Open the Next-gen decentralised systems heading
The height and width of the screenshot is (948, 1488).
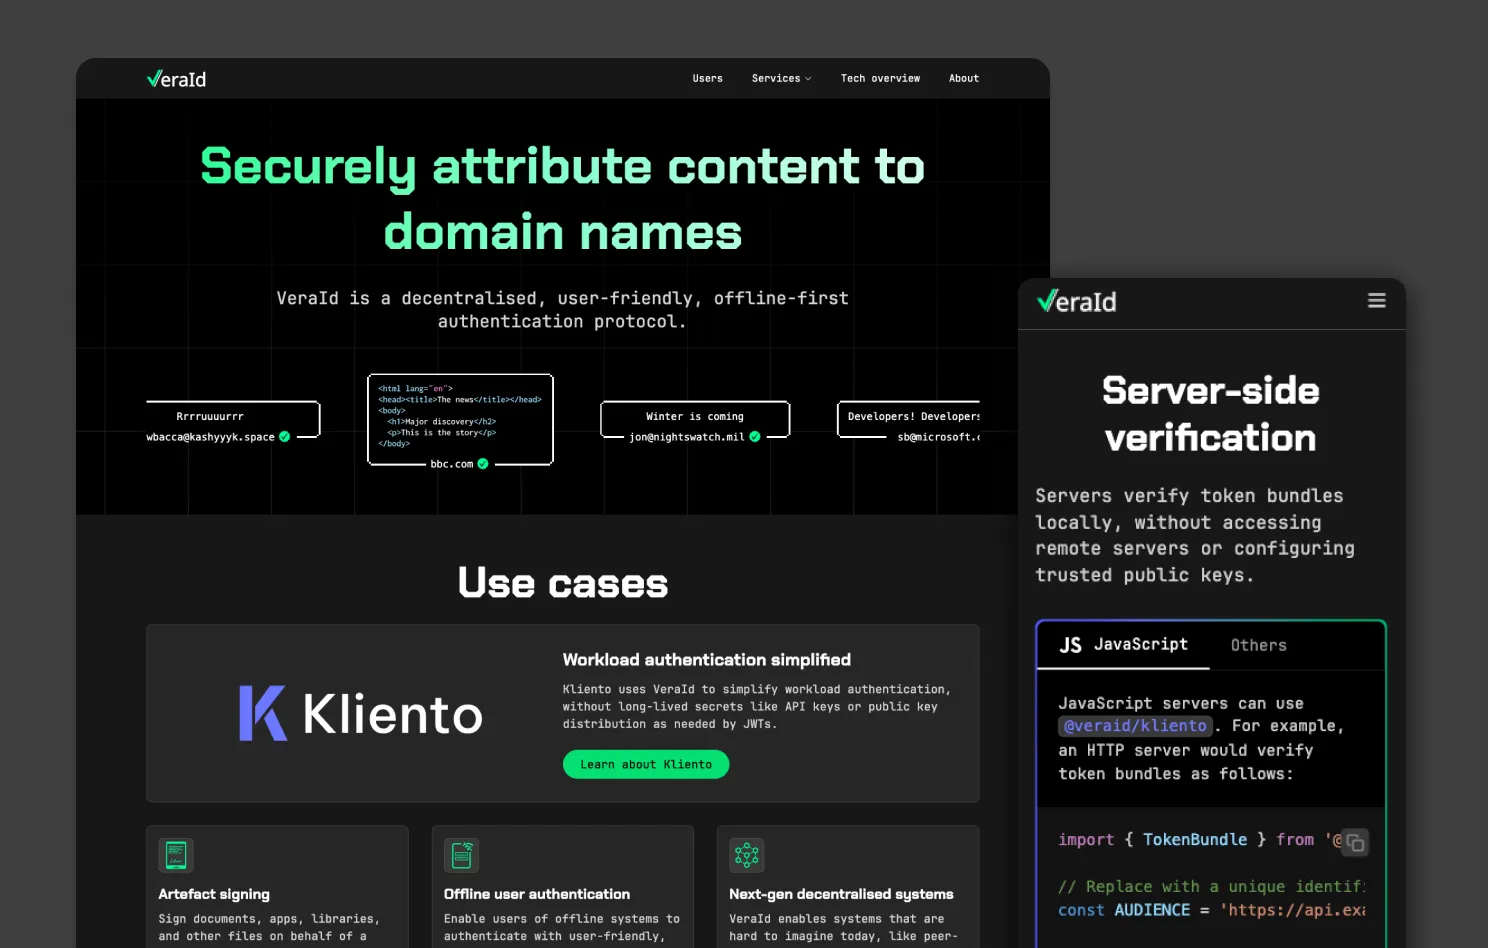click(841, 894)
